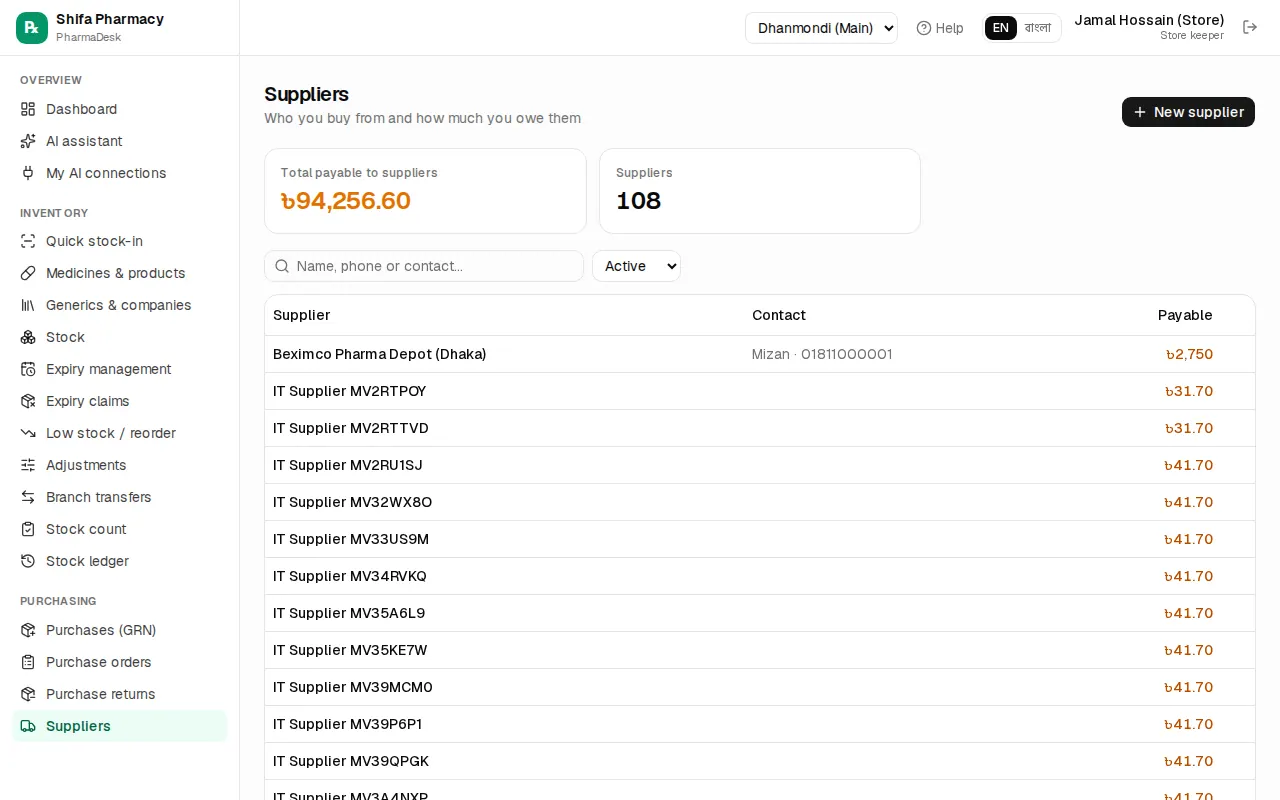1280x800 pixels.
Task: Click the My AI connections plug icon
Action: (28, 173)
